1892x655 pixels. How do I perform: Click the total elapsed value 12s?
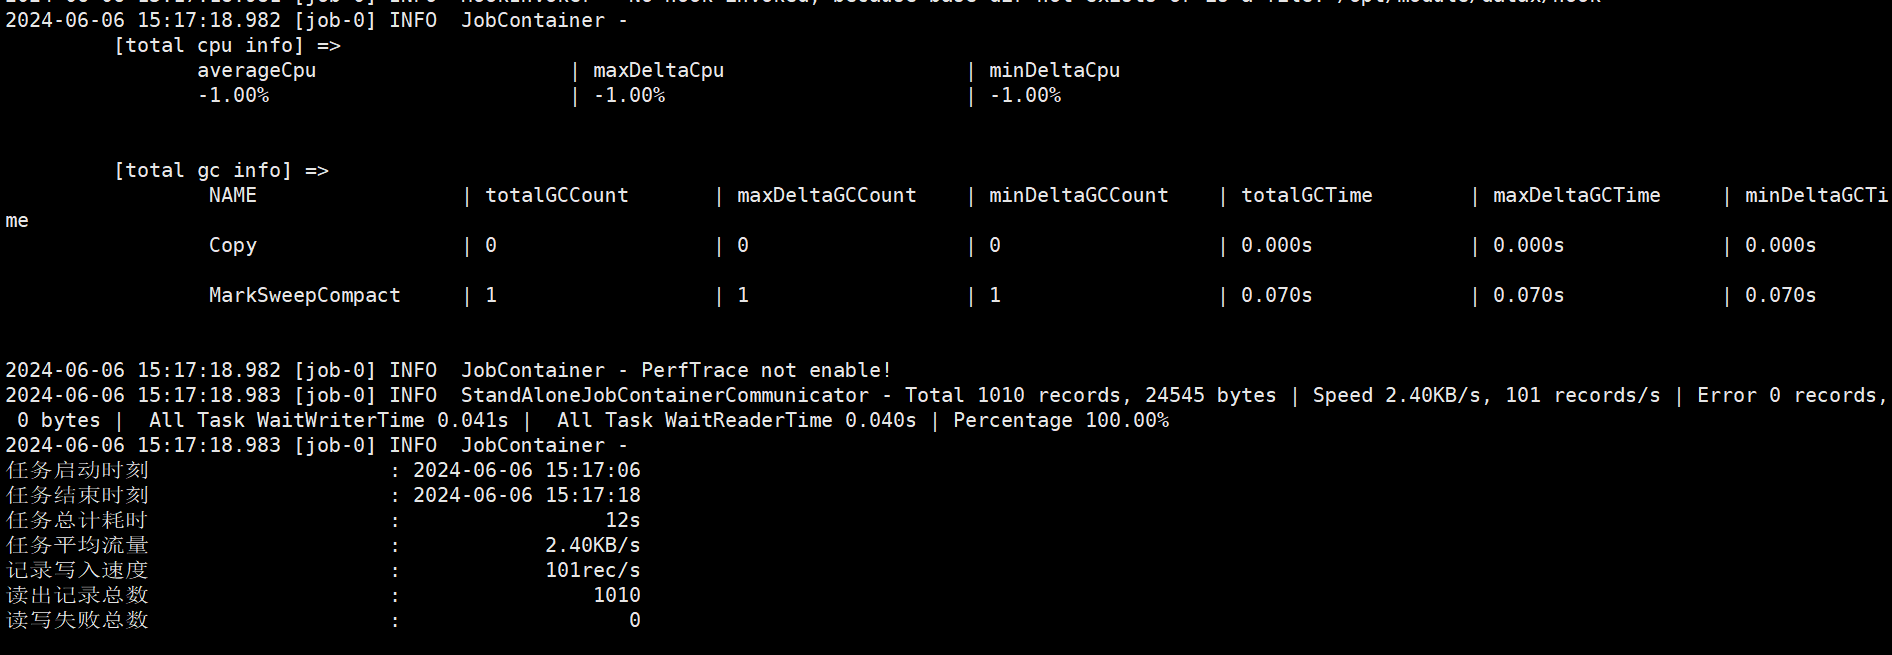coord(622,520)
